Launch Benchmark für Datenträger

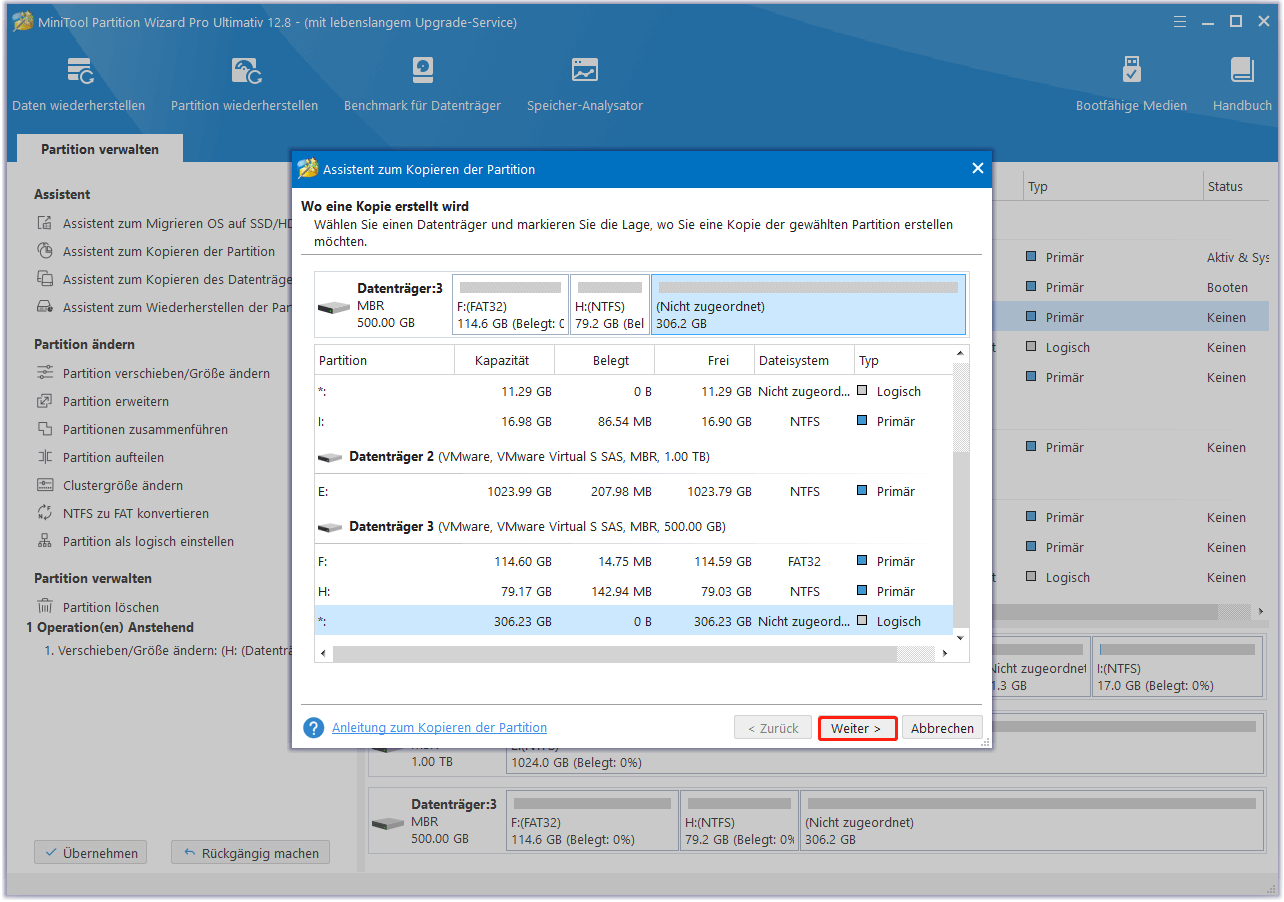[422, 85]
